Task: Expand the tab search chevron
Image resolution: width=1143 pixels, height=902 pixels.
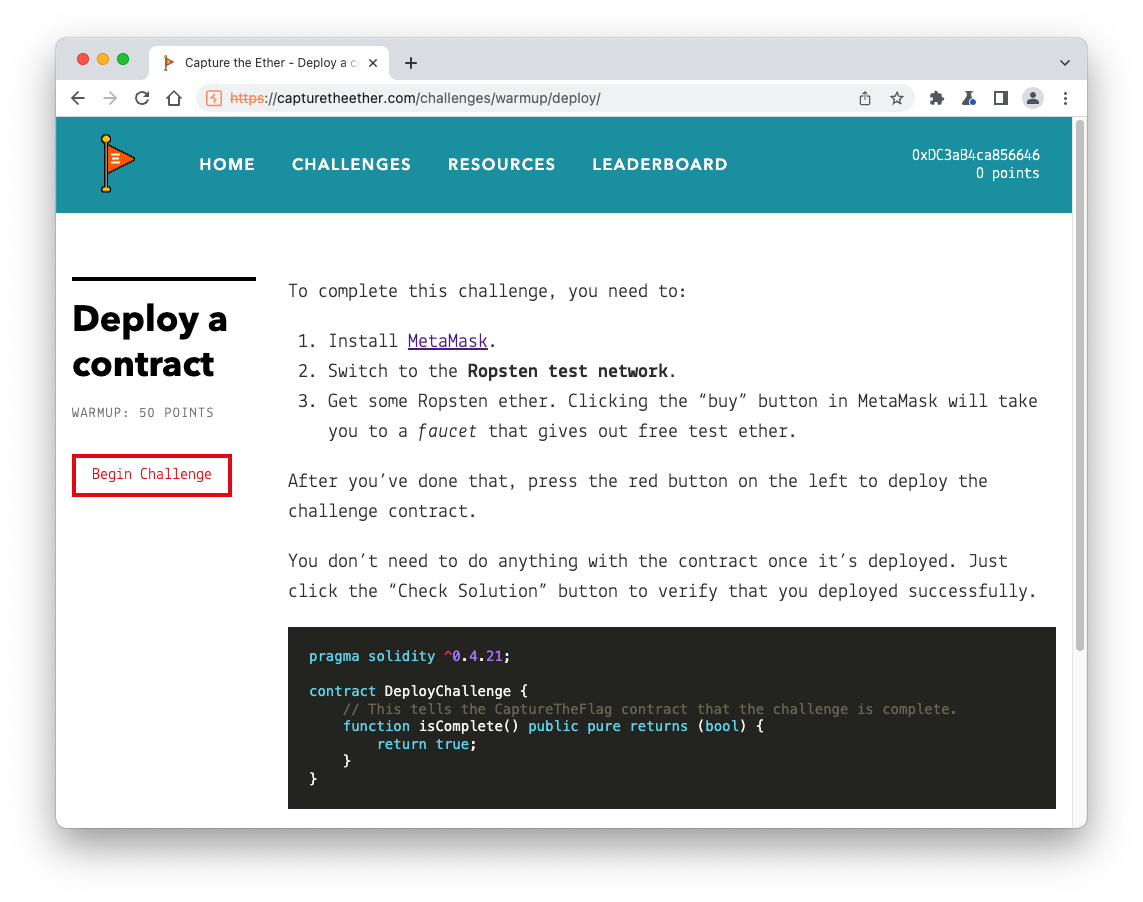Action: point(1064,63)
